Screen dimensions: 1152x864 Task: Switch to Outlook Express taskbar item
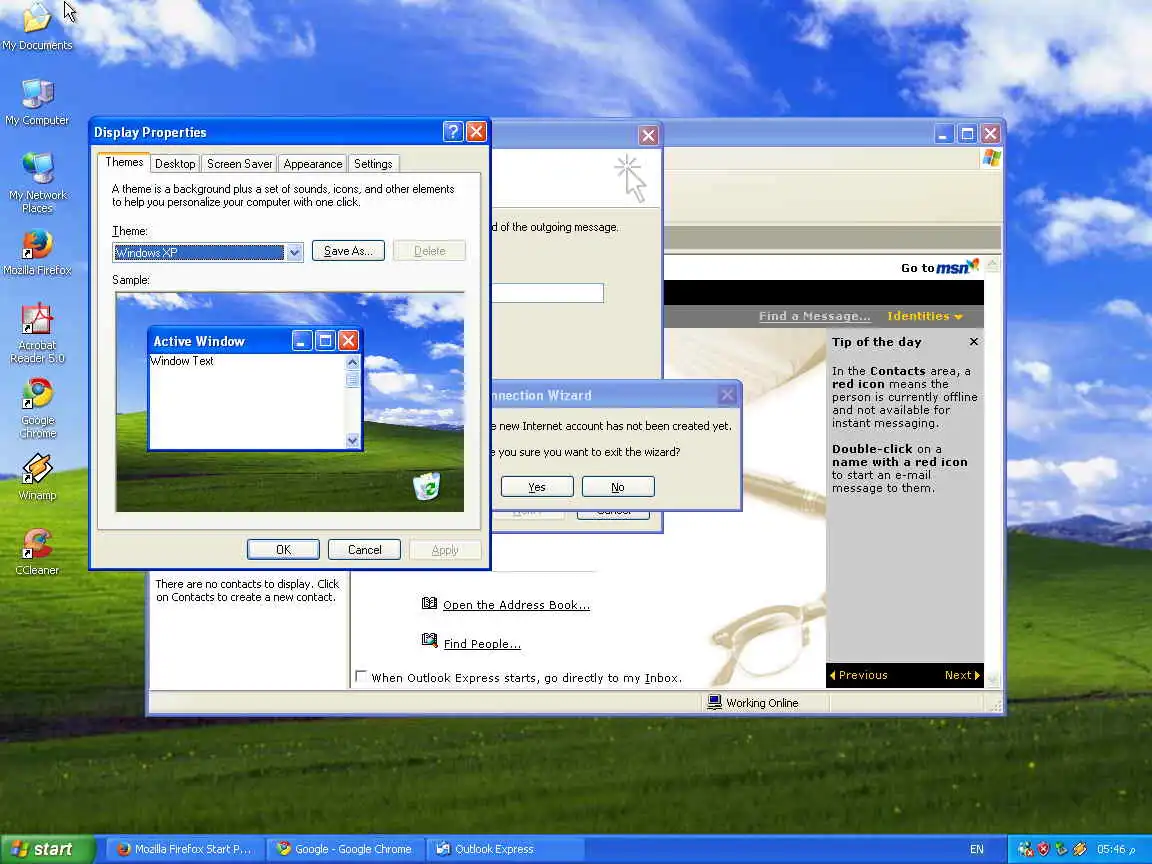coord(504,849)
